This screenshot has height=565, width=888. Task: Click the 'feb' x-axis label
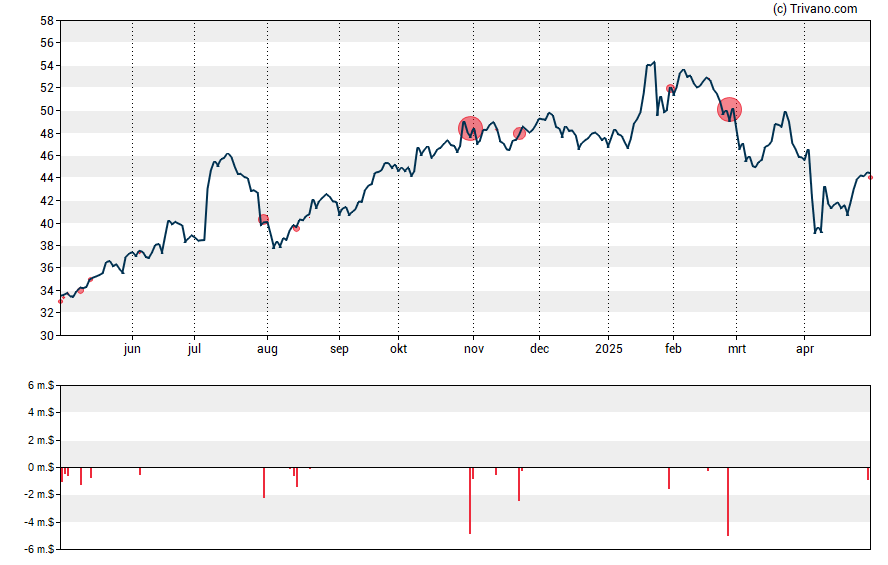[x=673, y=349]
